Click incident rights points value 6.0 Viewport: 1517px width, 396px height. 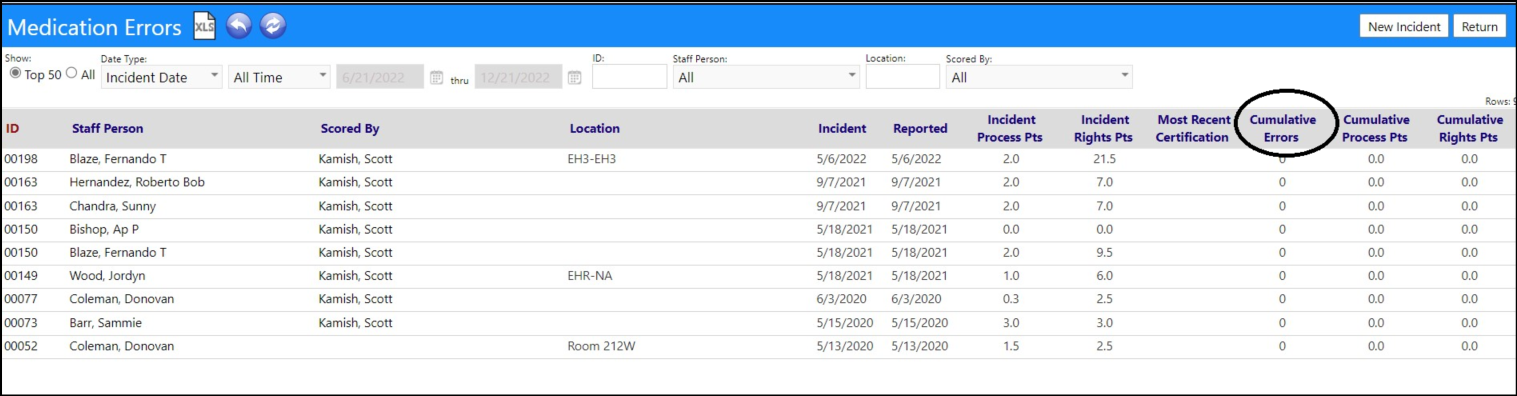point(1103,276)
